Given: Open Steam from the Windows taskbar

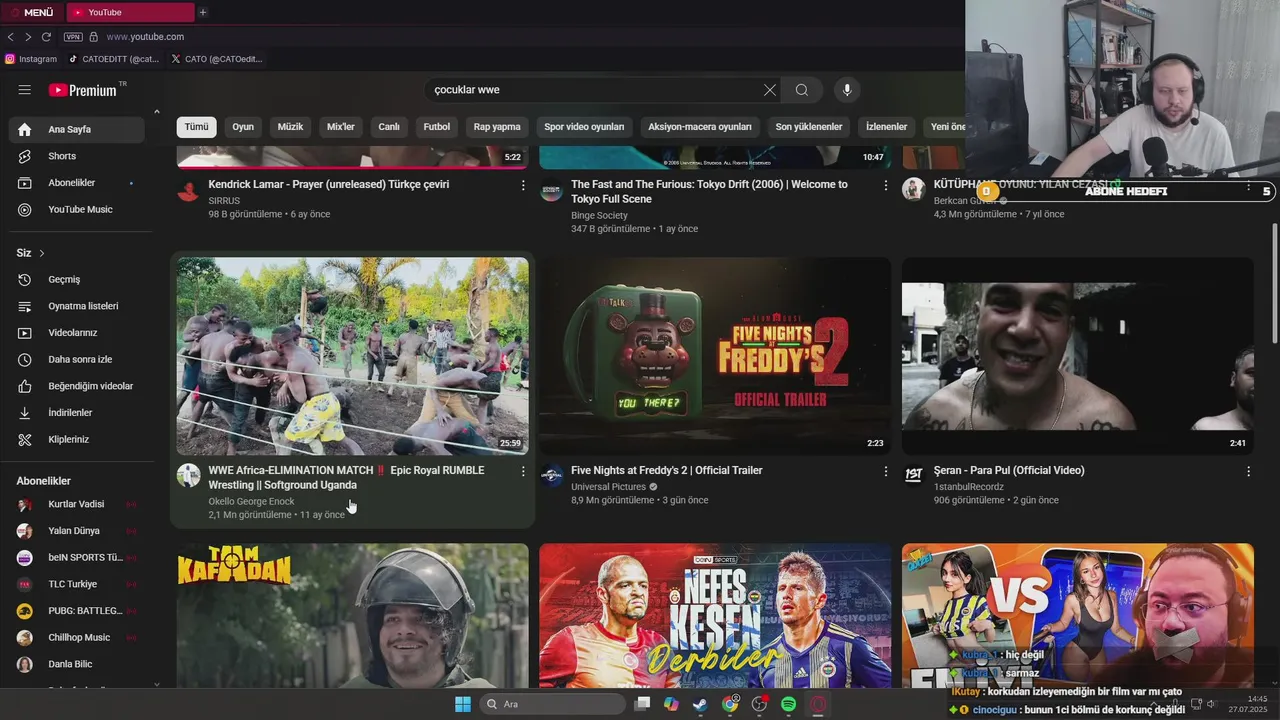Looking at the screenshot, I should [x=700, y=704].
